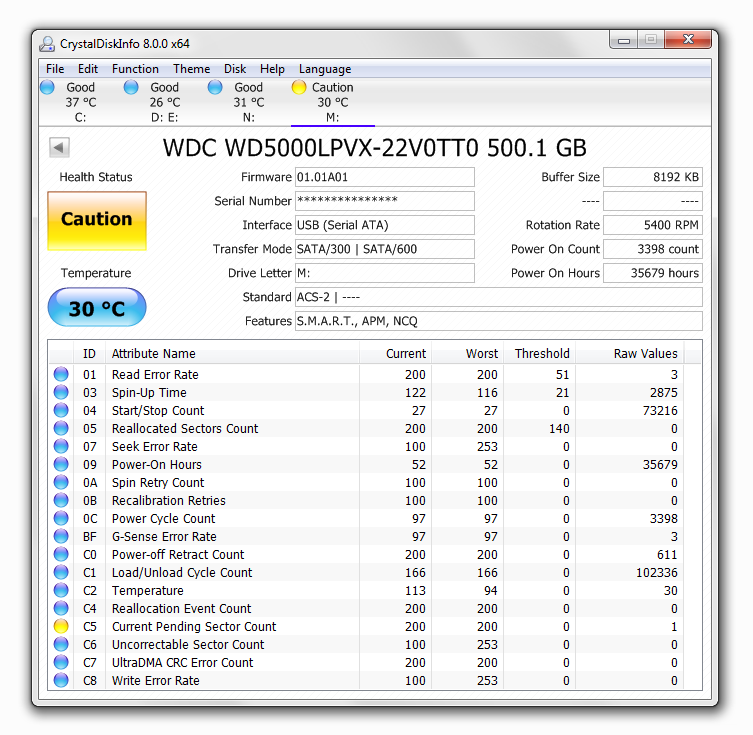Screen dimensions: 753x735
Task: Click the yellow icon beside Current Pending Sector Count
Action: [x=62, y=627]
